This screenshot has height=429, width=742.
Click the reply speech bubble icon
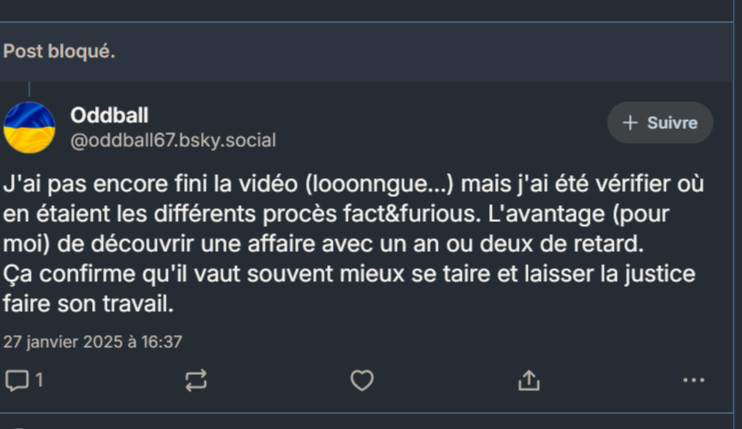click(16, 380)
